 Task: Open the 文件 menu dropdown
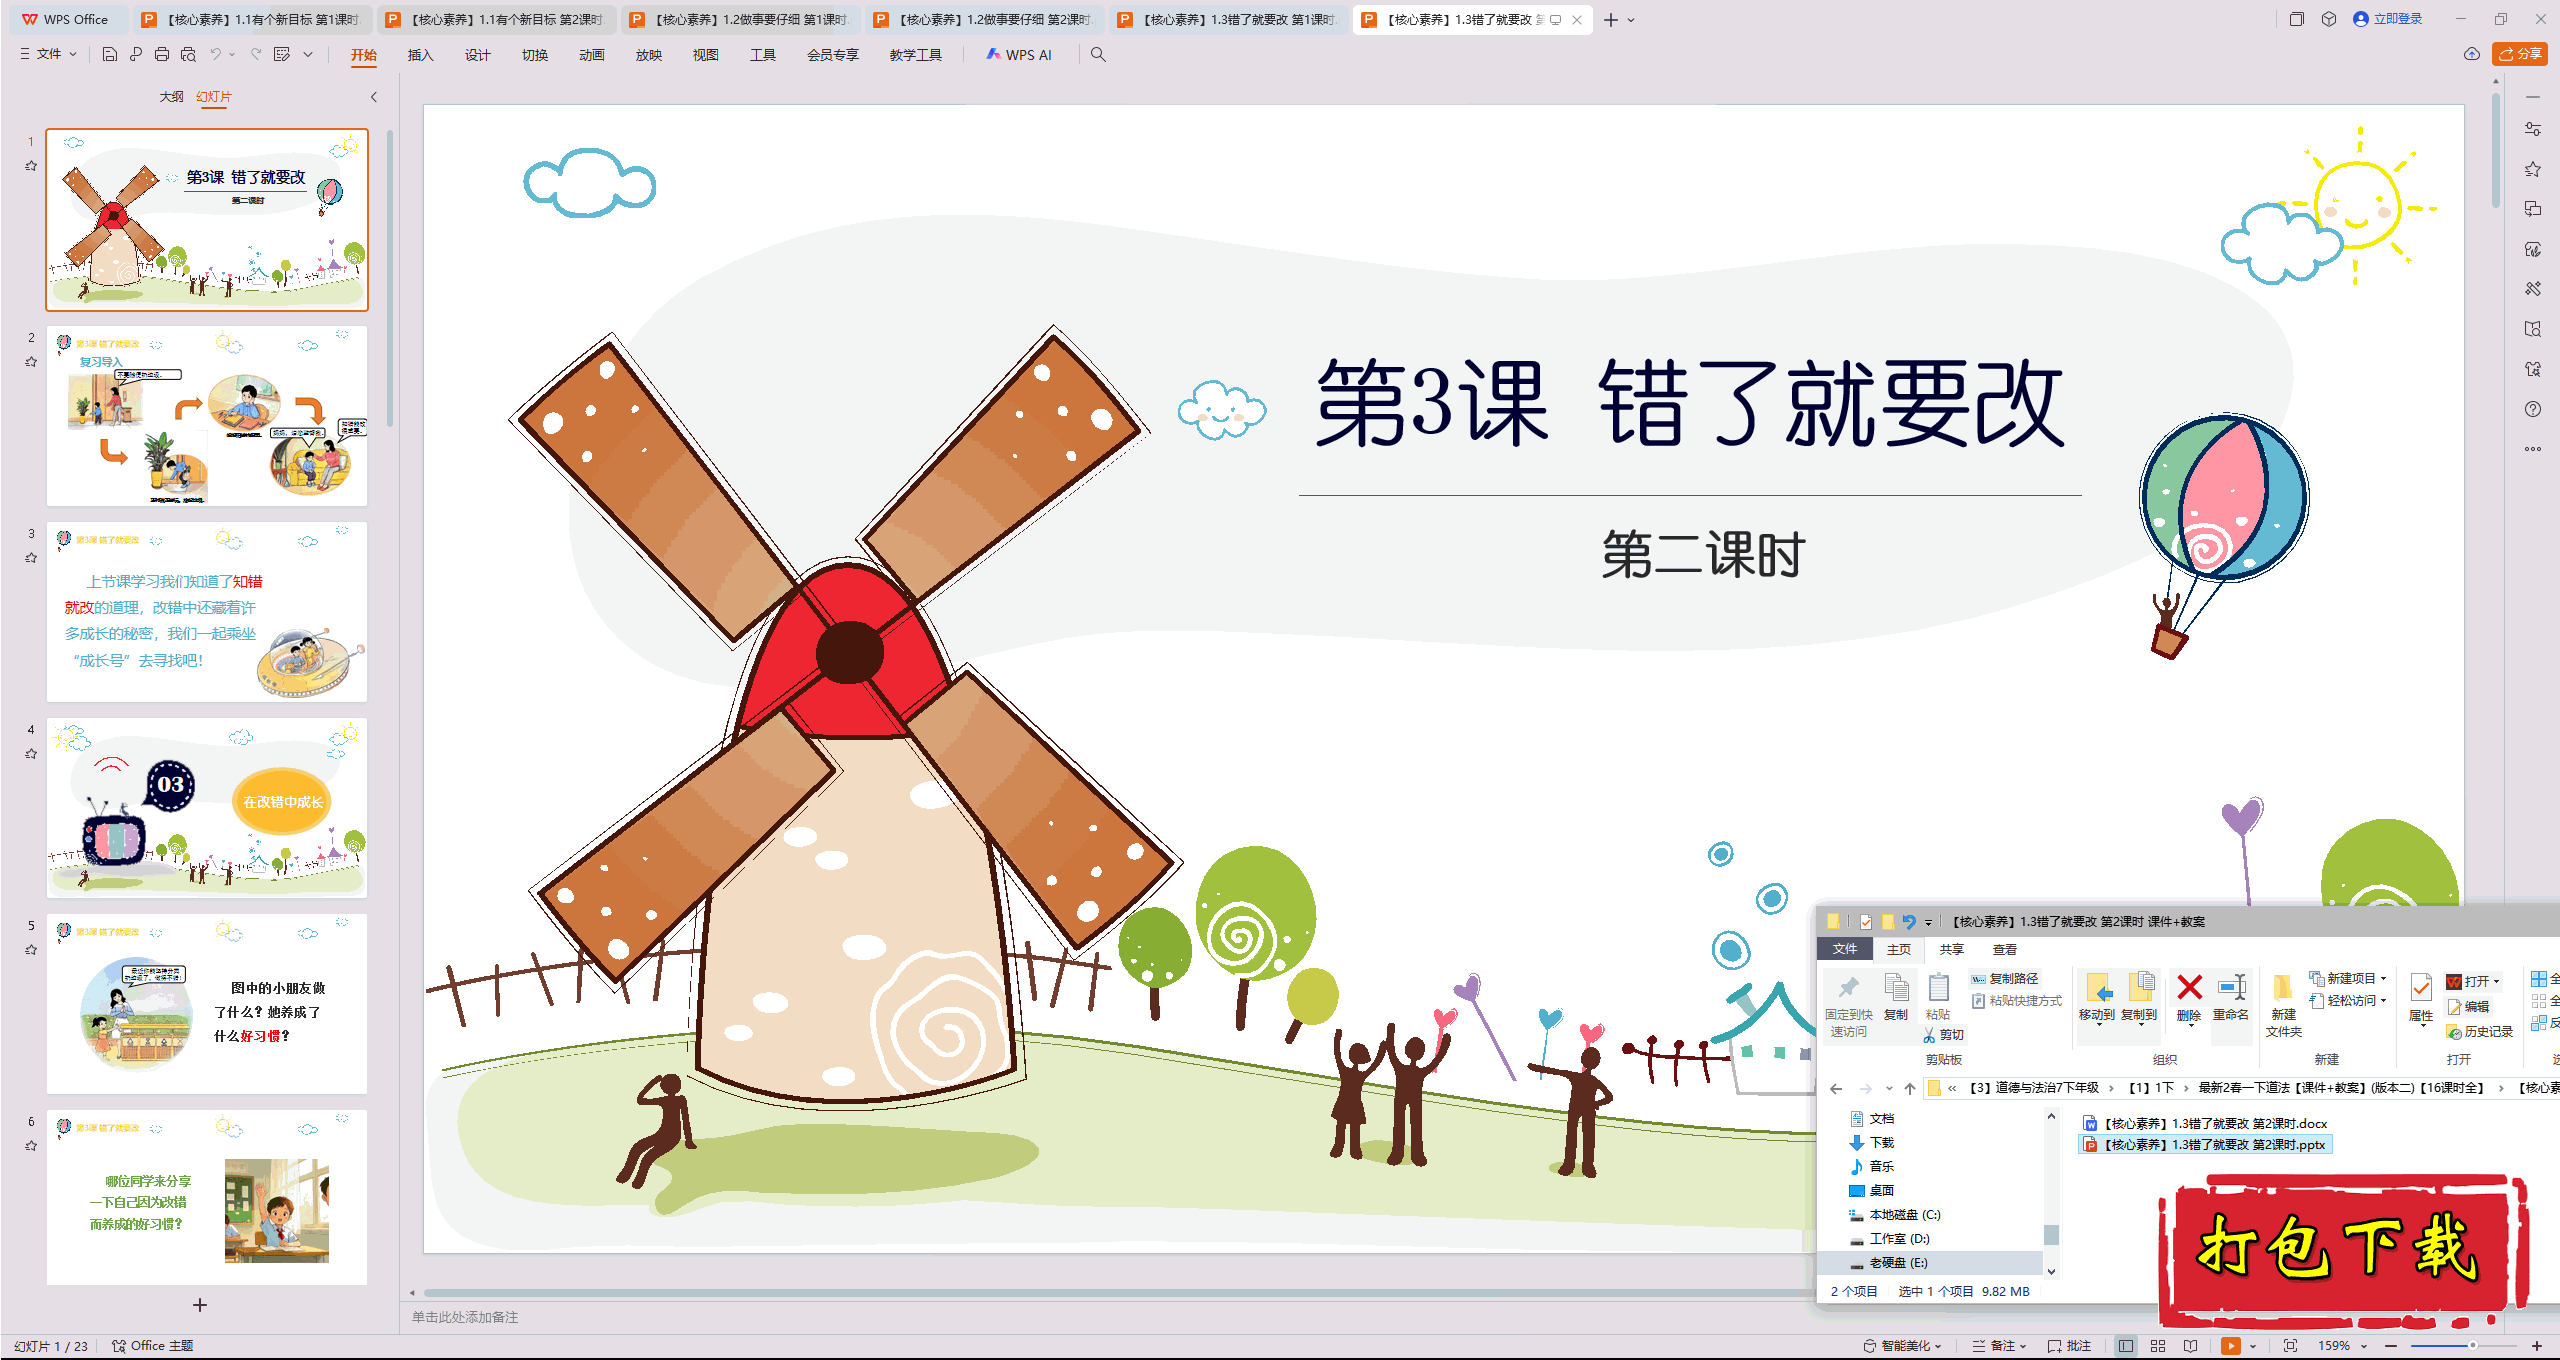[48, 55]
